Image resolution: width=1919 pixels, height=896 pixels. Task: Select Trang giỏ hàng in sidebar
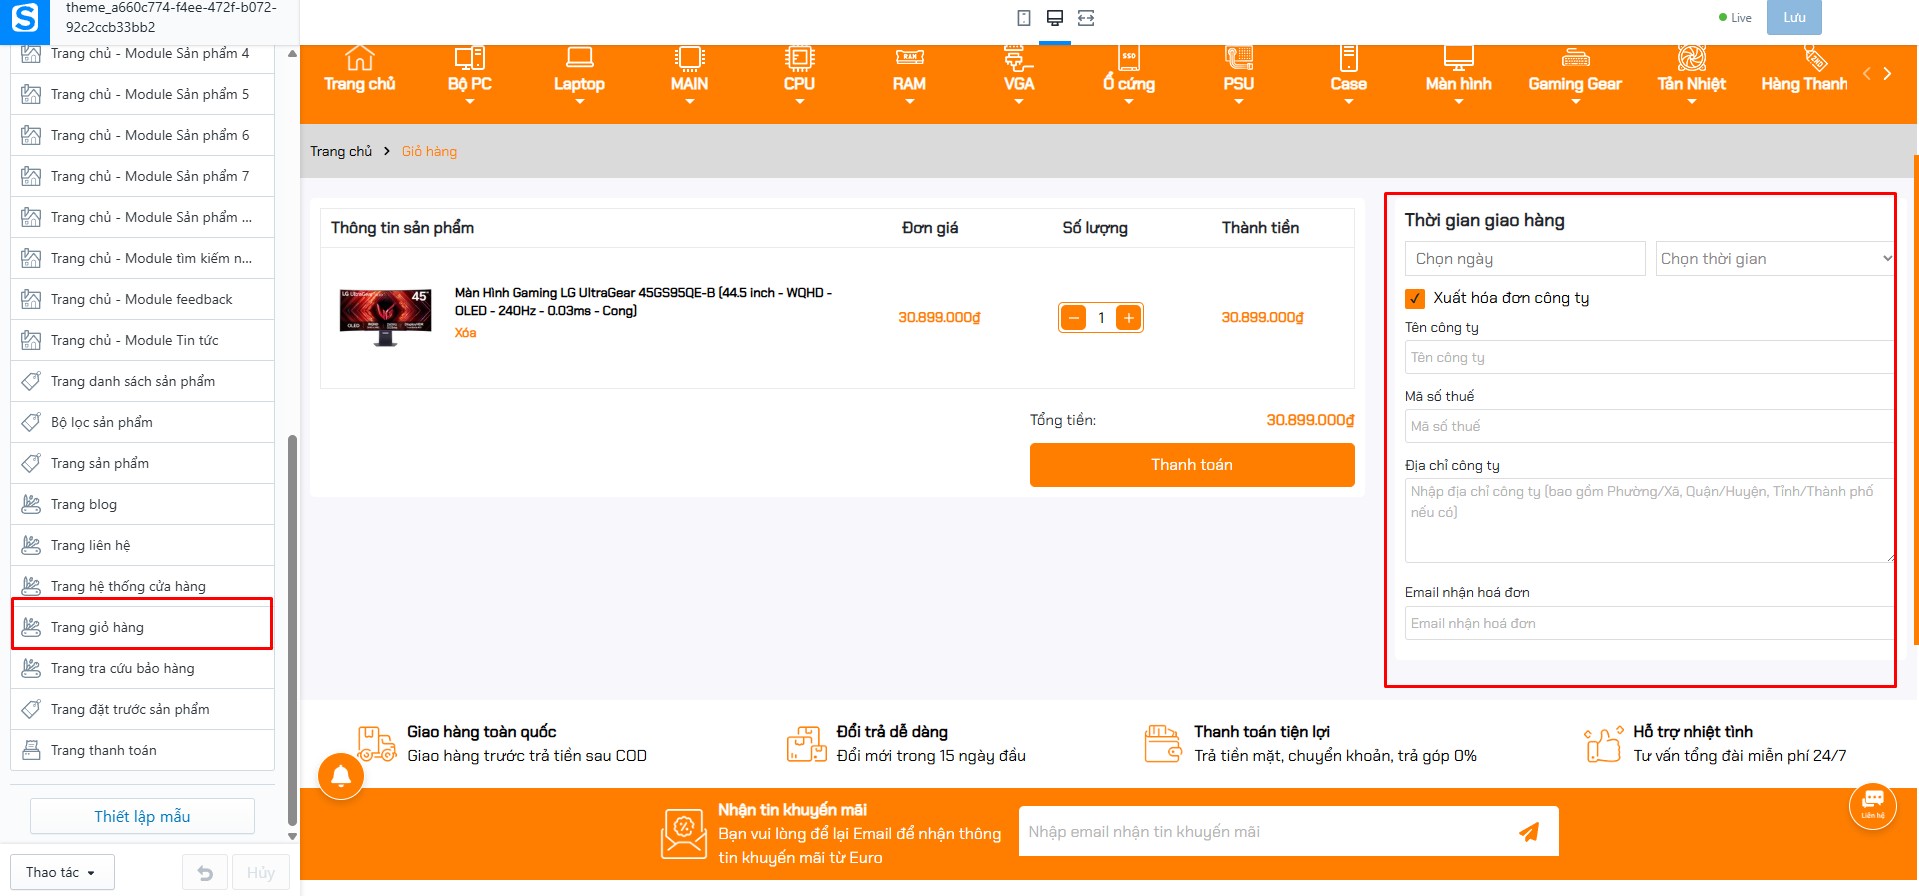142,627
